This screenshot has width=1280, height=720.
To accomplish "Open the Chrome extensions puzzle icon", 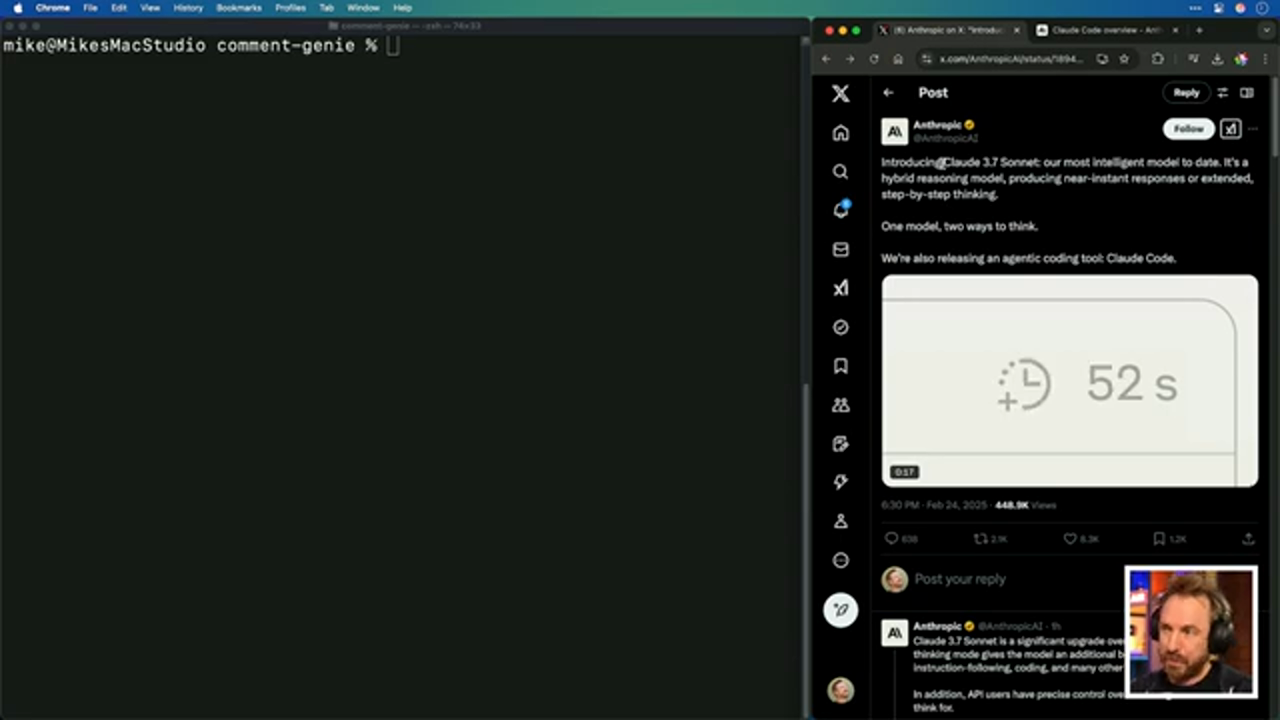I will pyautogui.click(x=1158, y=59).
